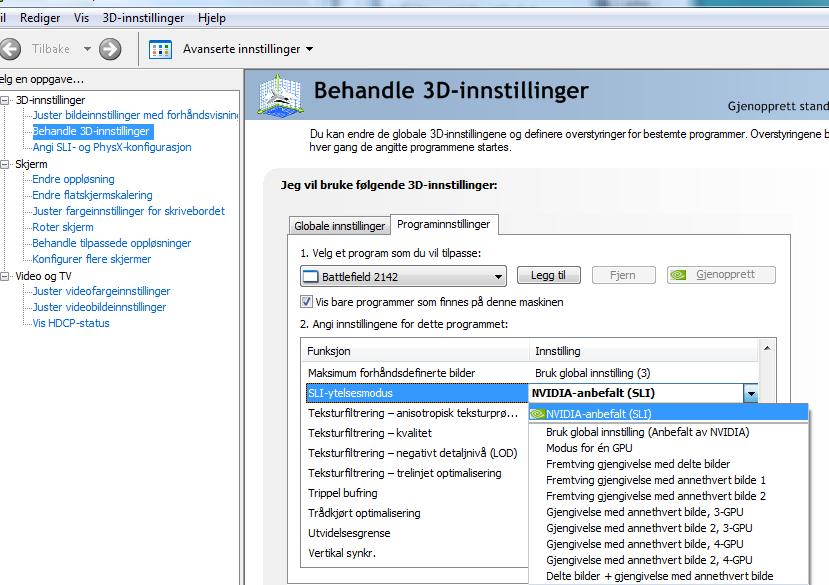Open Juster videofargeinnstillinger
The image size is (829, 585).
click(102, 291)
